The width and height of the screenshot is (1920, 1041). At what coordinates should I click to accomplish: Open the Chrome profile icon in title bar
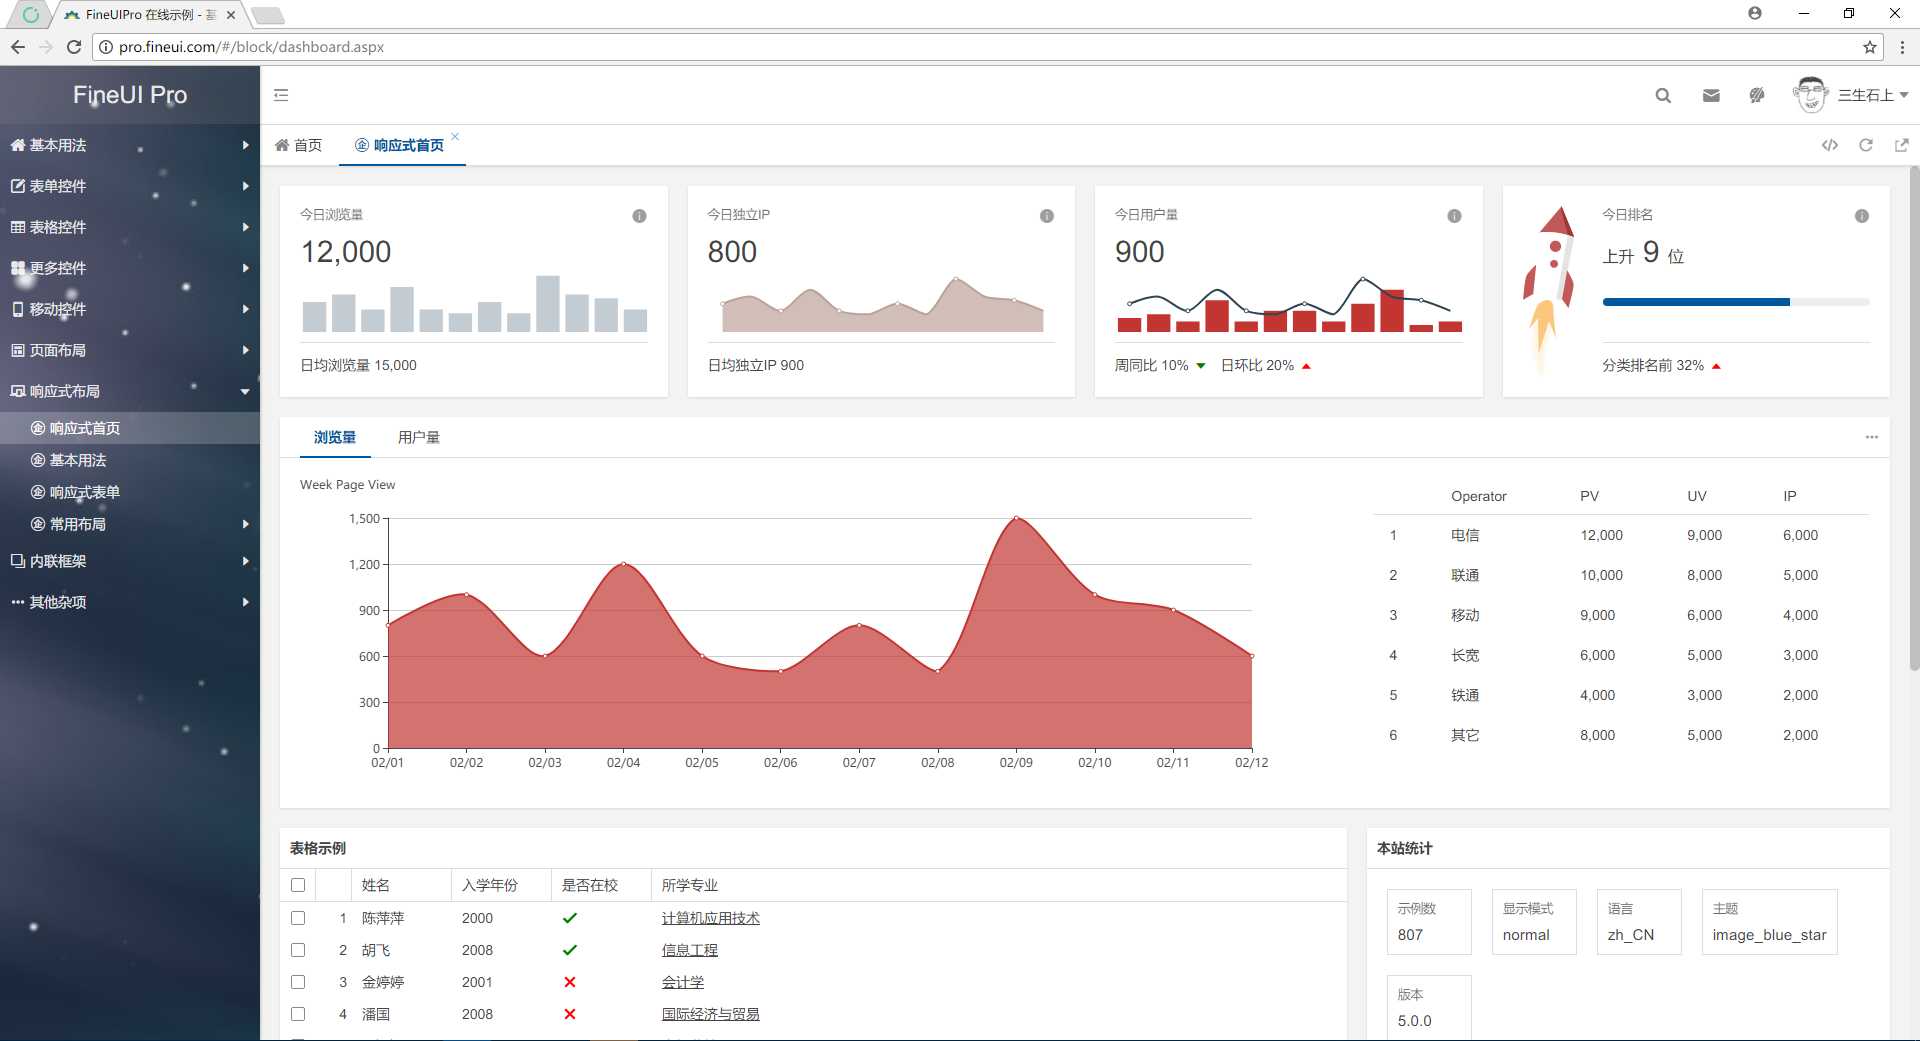coord(1755,13)
